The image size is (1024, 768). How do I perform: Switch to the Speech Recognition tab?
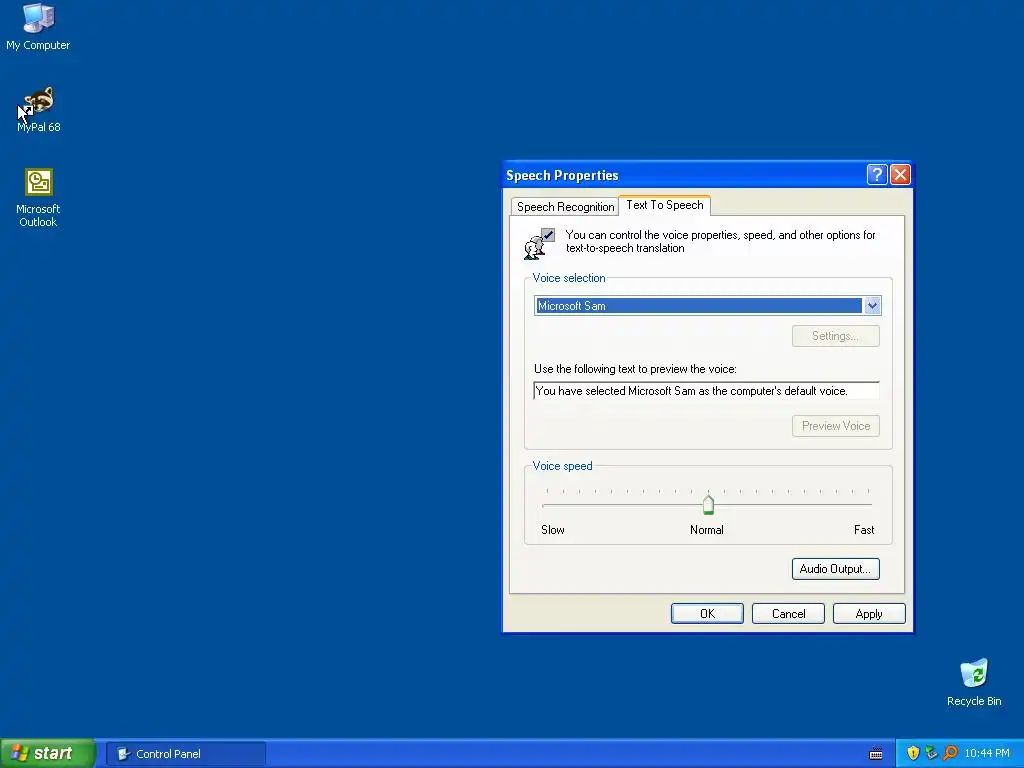(x=565, y=206)
